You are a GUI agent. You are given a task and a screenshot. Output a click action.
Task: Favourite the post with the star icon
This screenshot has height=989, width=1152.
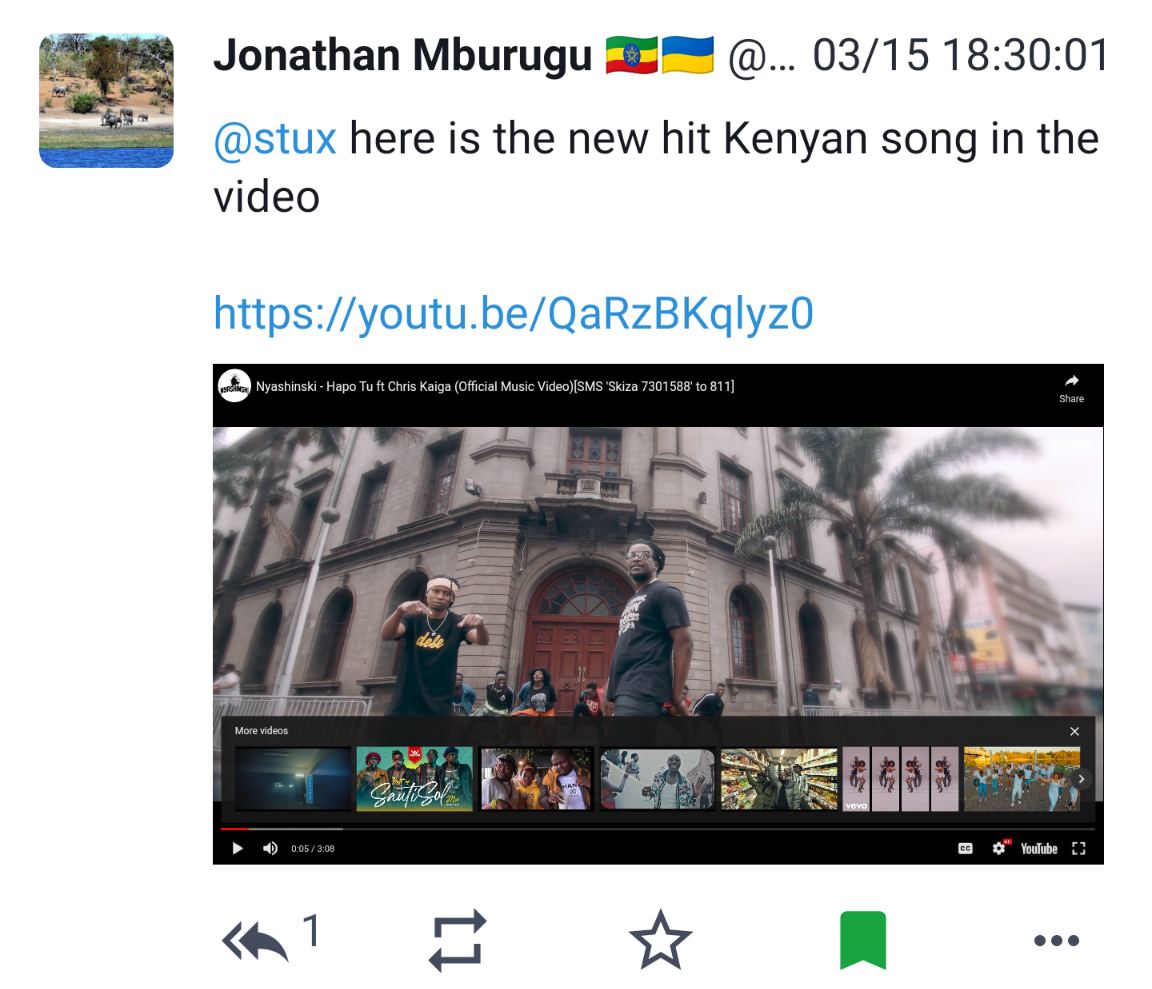point(660,940)
